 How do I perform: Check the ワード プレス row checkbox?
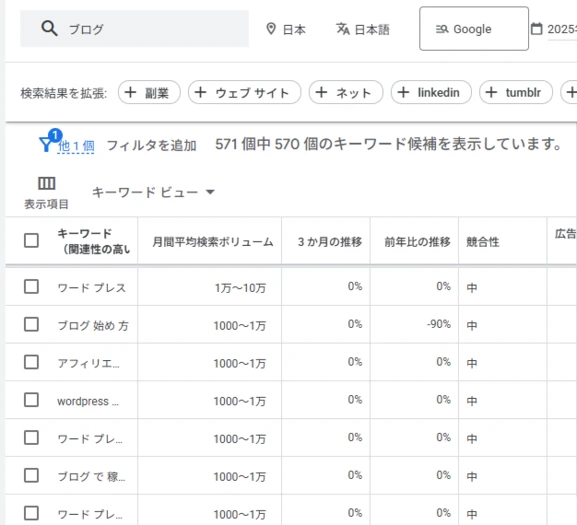pos(31,287)
